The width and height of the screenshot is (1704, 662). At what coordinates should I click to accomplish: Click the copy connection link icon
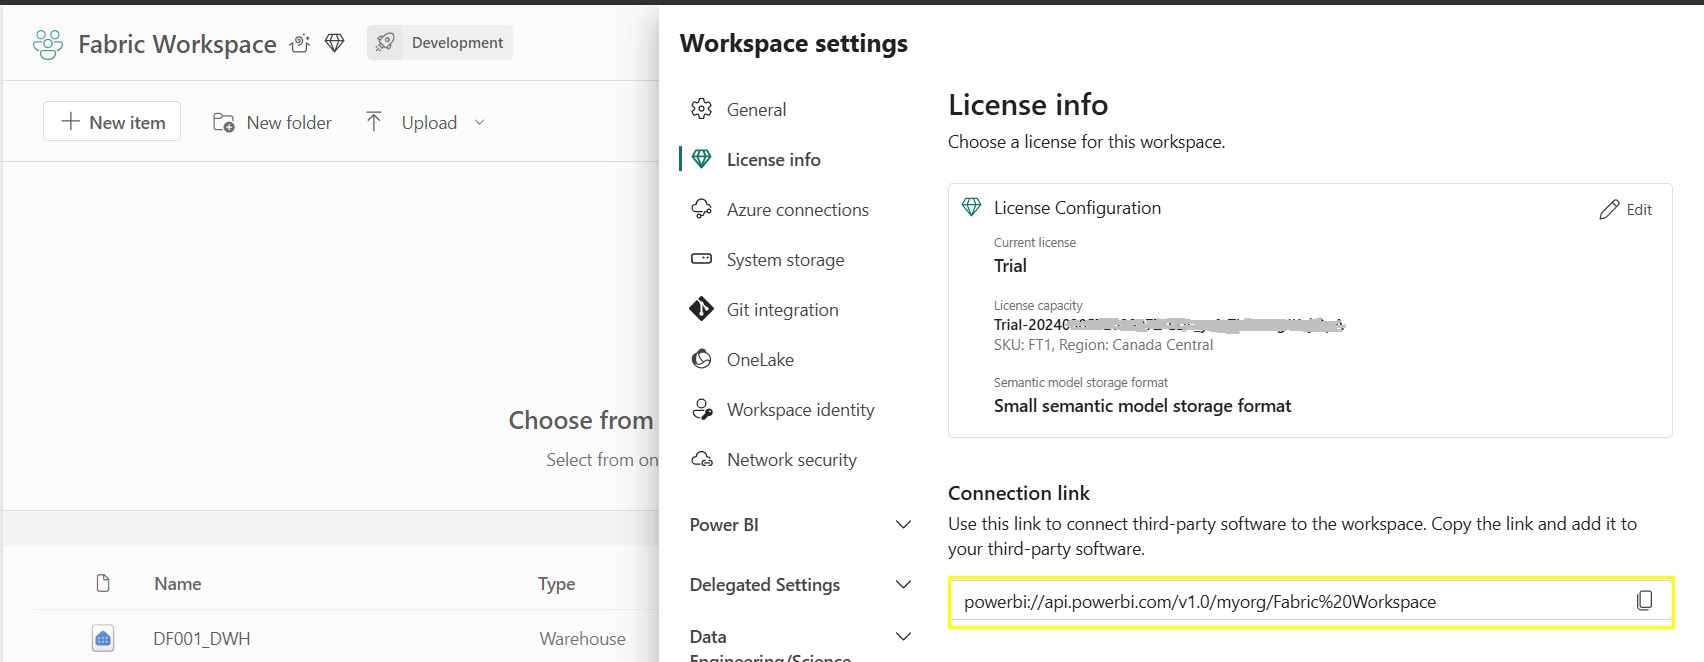1644,601
